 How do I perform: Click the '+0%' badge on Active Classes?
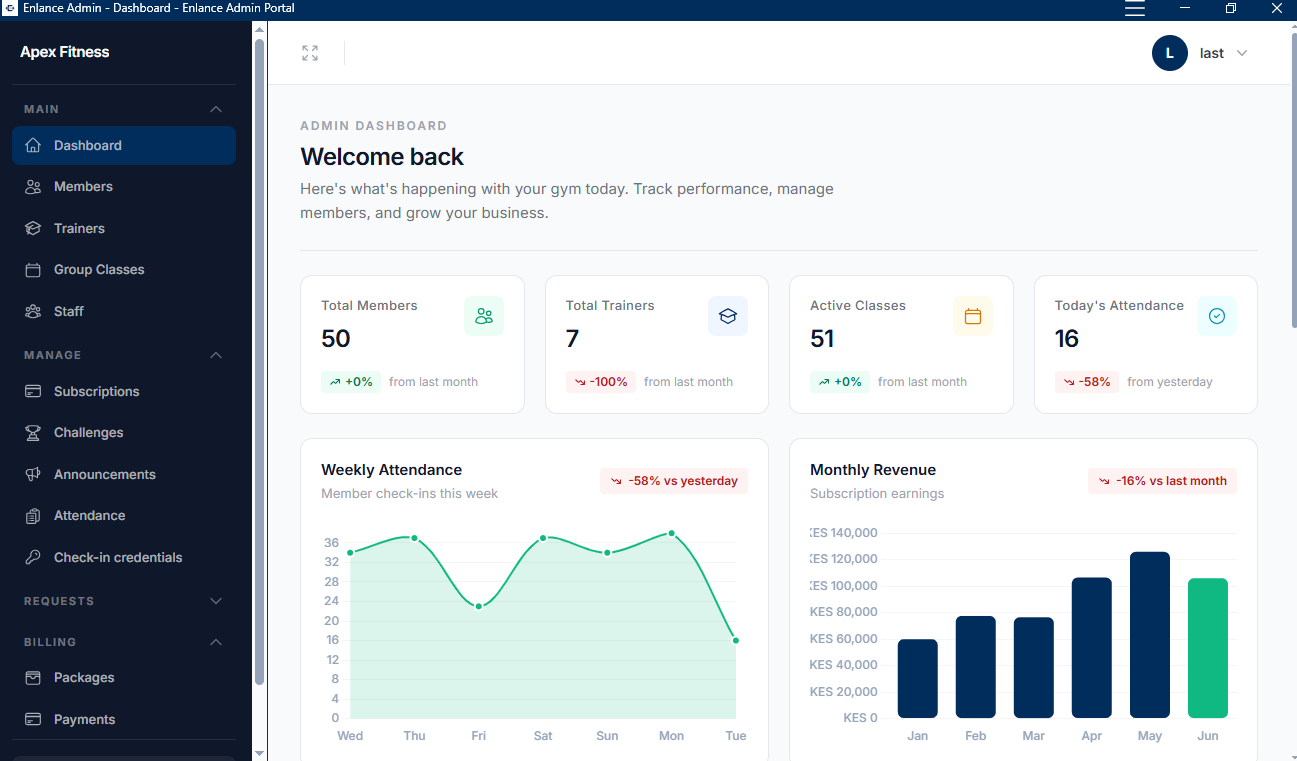click(x=840, y=382)
